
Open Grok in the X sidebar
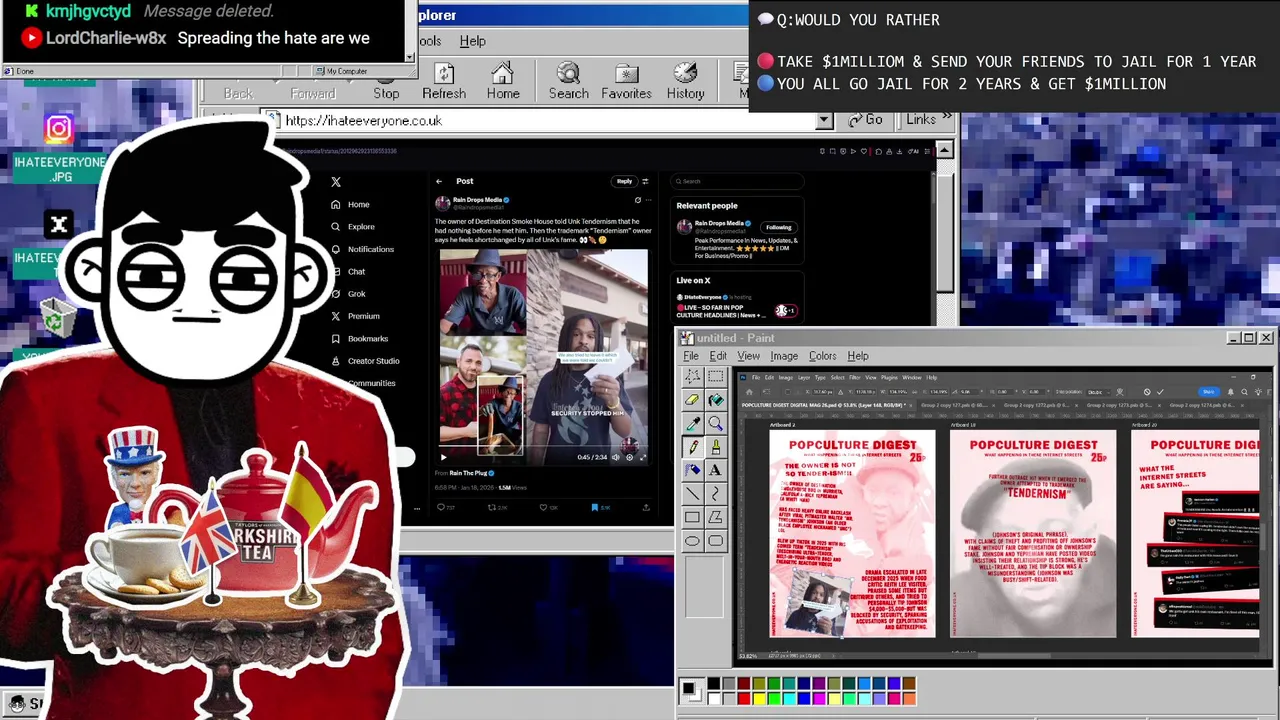tap(348, 294)
